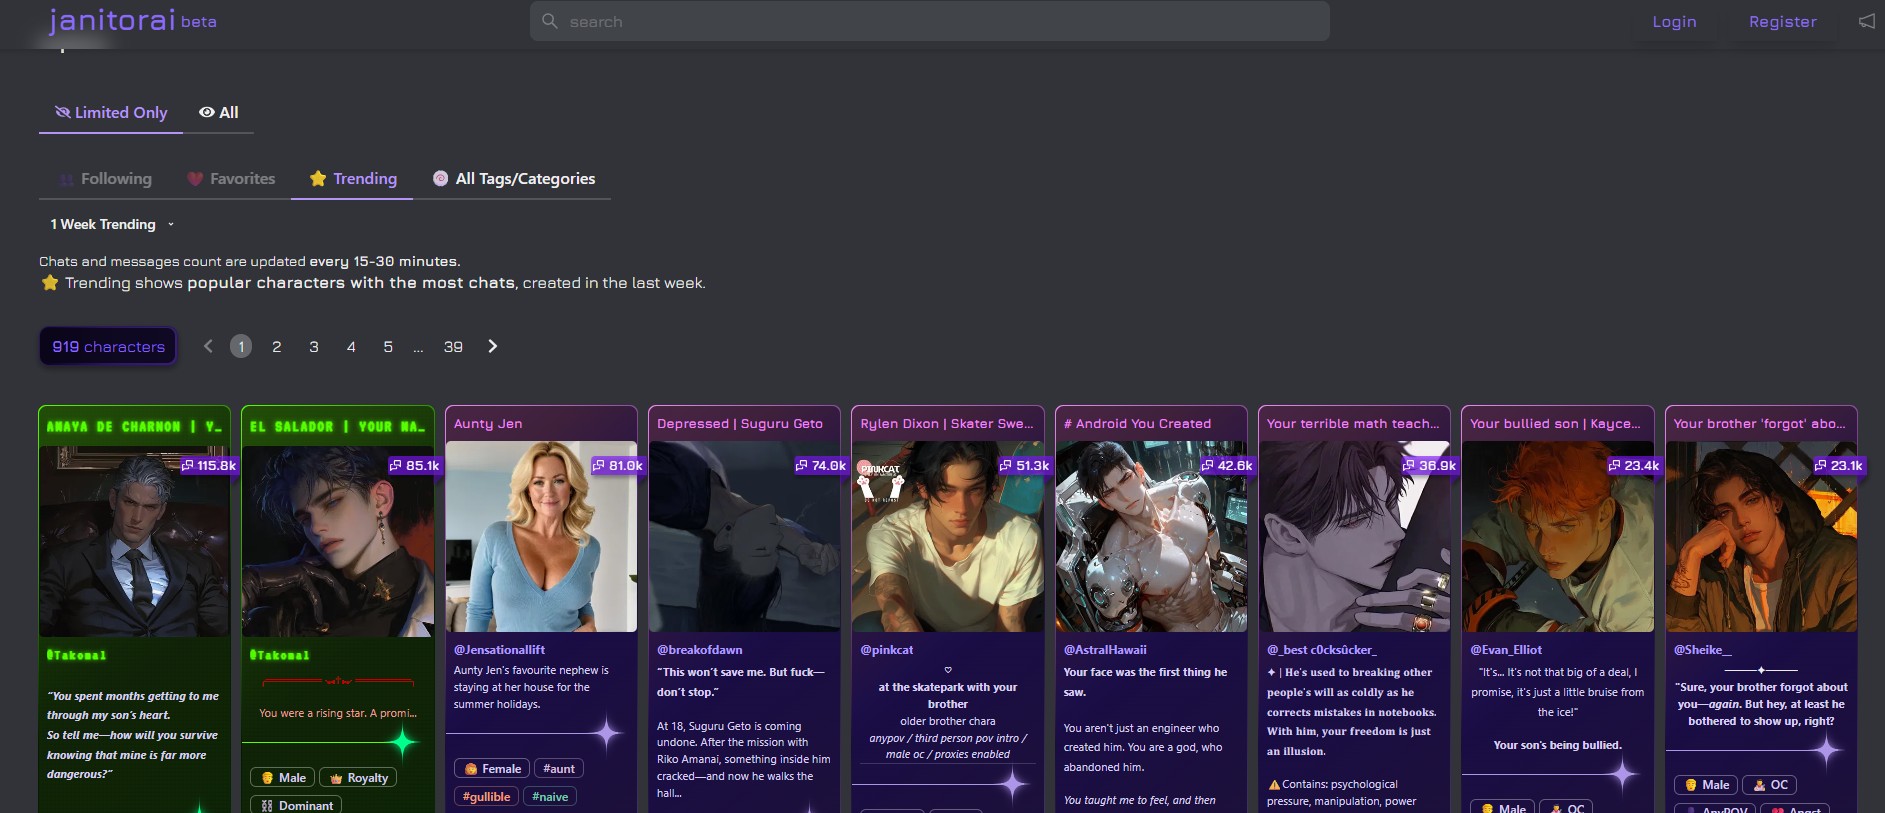
Task: Click 23.4k chat count badge
Action: [1633, 465]
